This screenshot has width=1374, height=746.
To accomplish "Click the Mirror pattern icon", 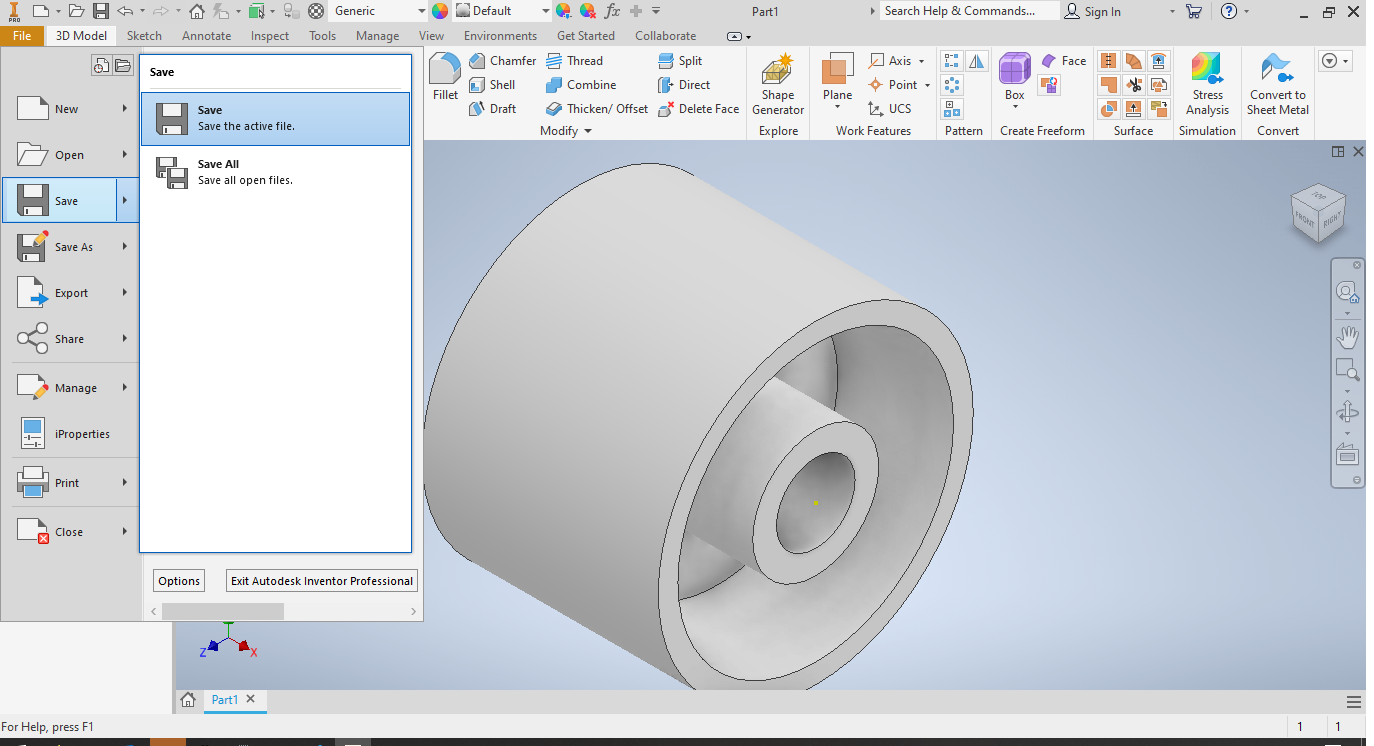I will (977, 62).
